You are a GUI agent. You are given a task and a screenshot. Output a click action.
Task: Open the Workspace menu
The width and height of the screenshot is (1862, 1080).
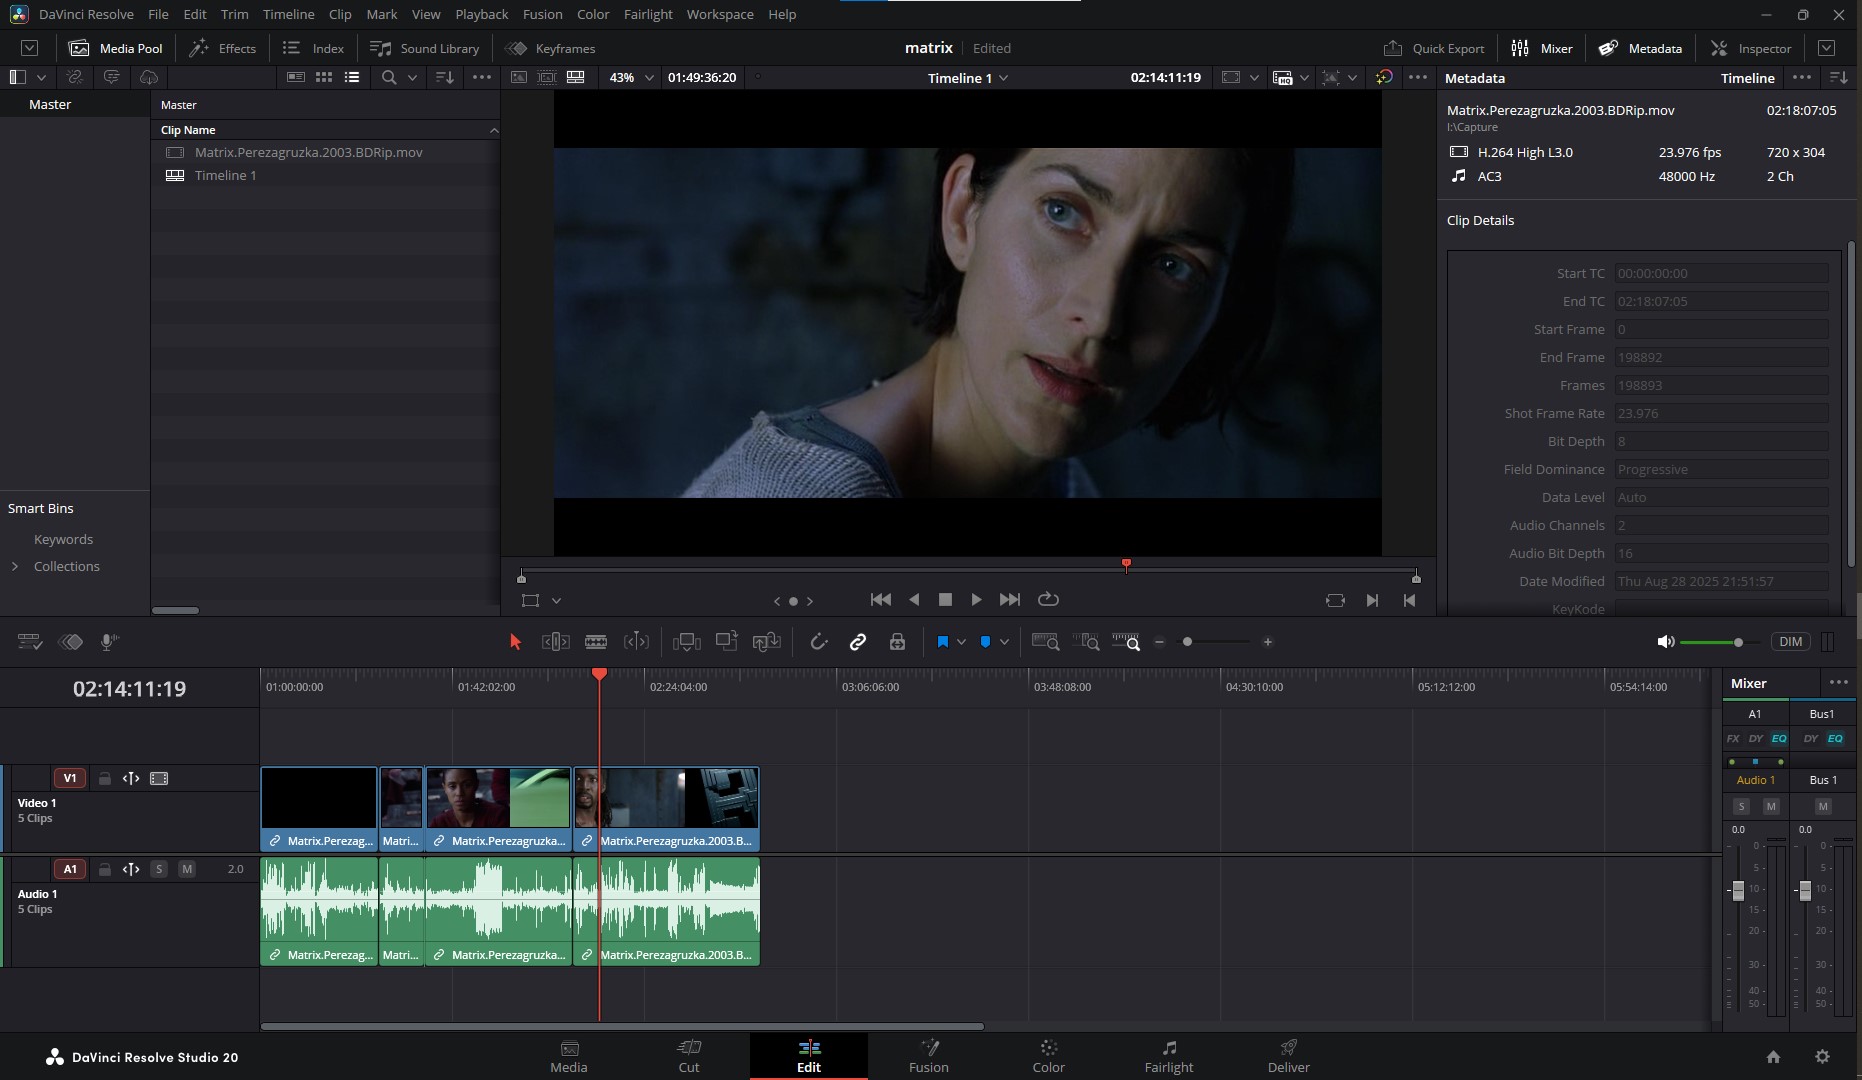pos(720,14)
